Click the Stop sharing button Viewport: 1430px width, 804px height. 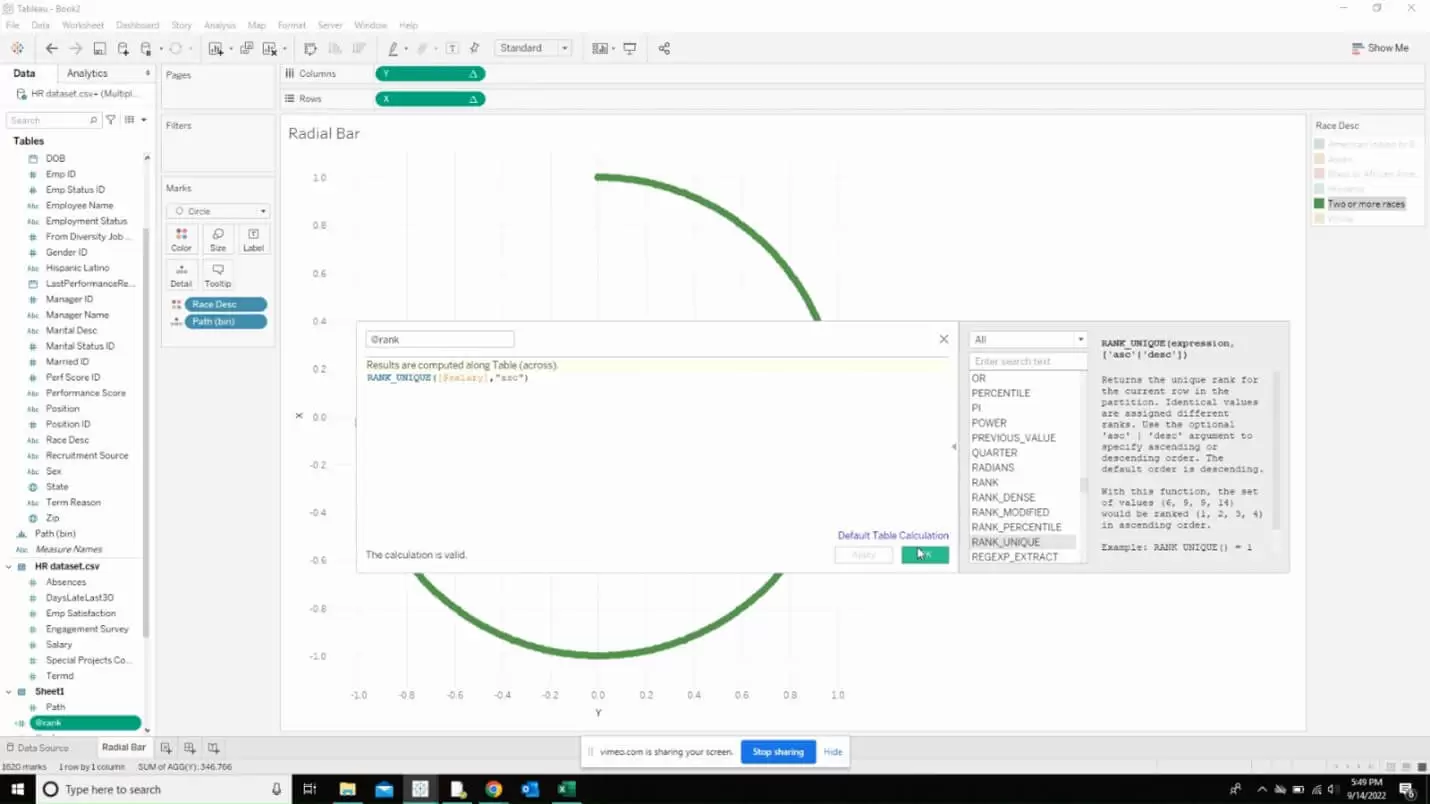777,752
